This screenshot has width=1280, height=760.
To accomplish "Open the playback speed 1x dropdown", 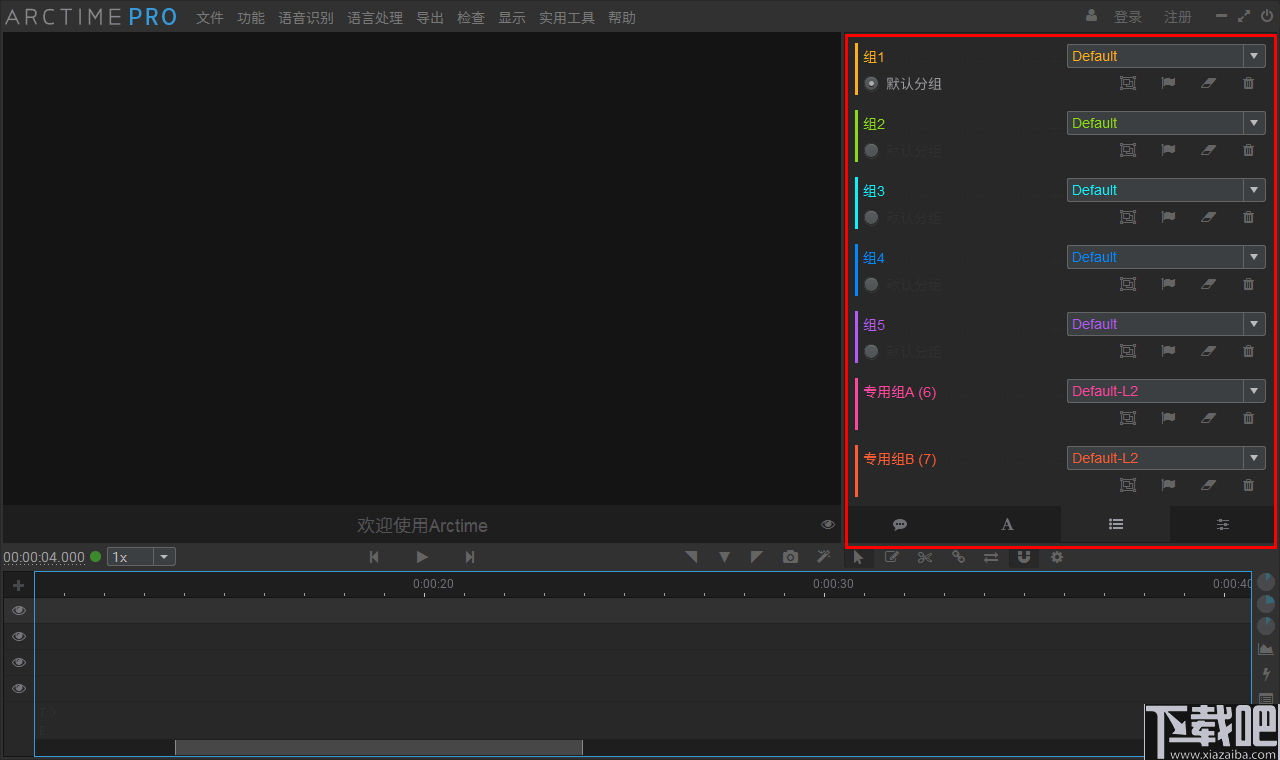I will tap(163, 556).
